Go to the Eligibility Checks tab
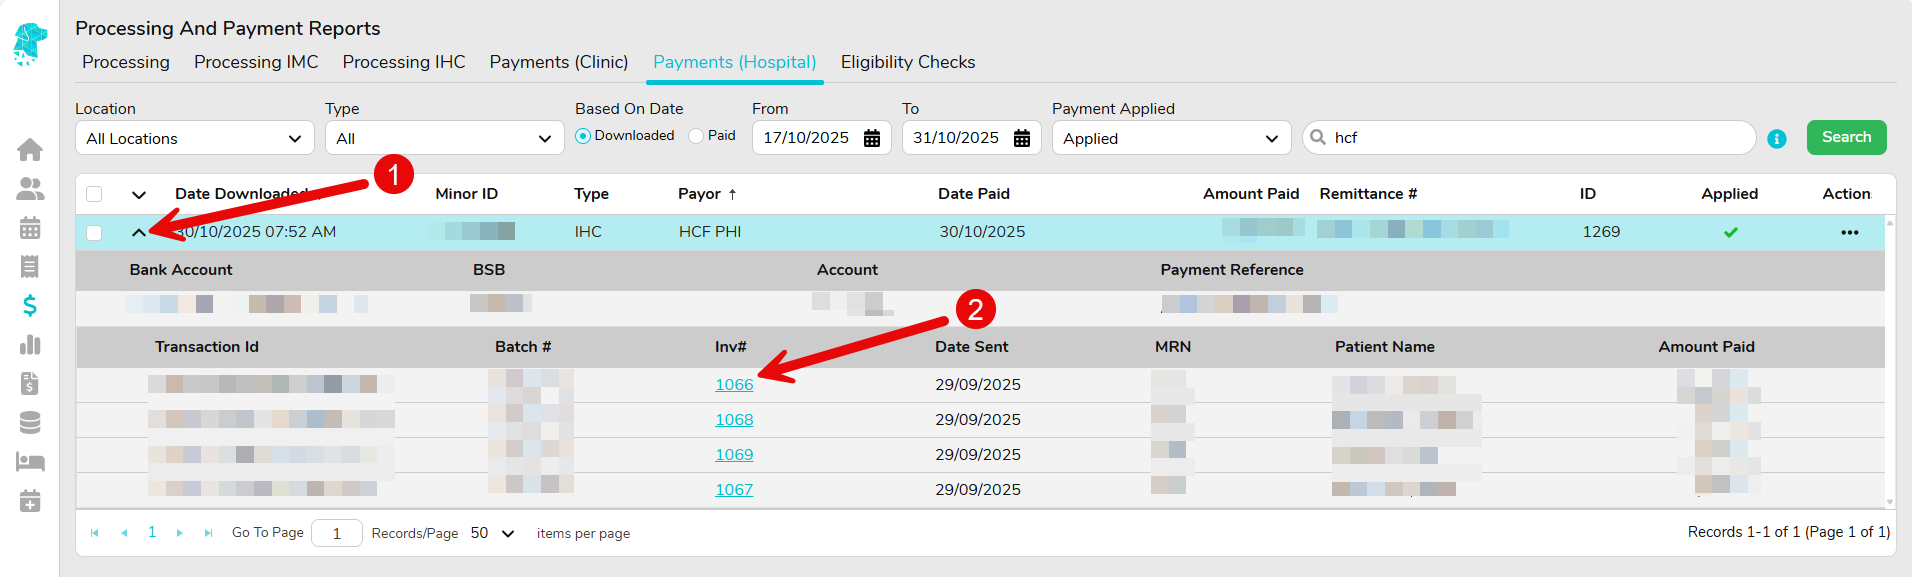This screenshot has height=577, width=1912. (x=907, y=62)
